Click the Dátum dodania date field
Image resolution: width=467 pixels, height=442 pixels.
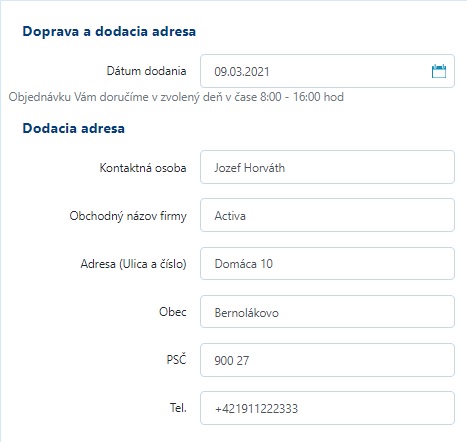point(327,71)
